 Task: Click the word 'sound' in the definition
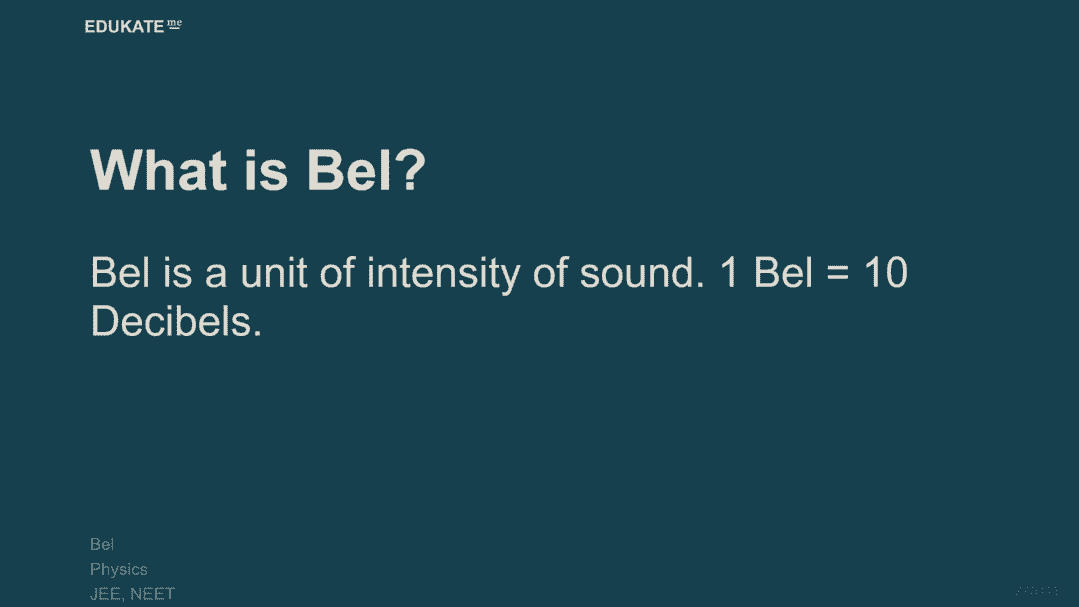point(638,273)
